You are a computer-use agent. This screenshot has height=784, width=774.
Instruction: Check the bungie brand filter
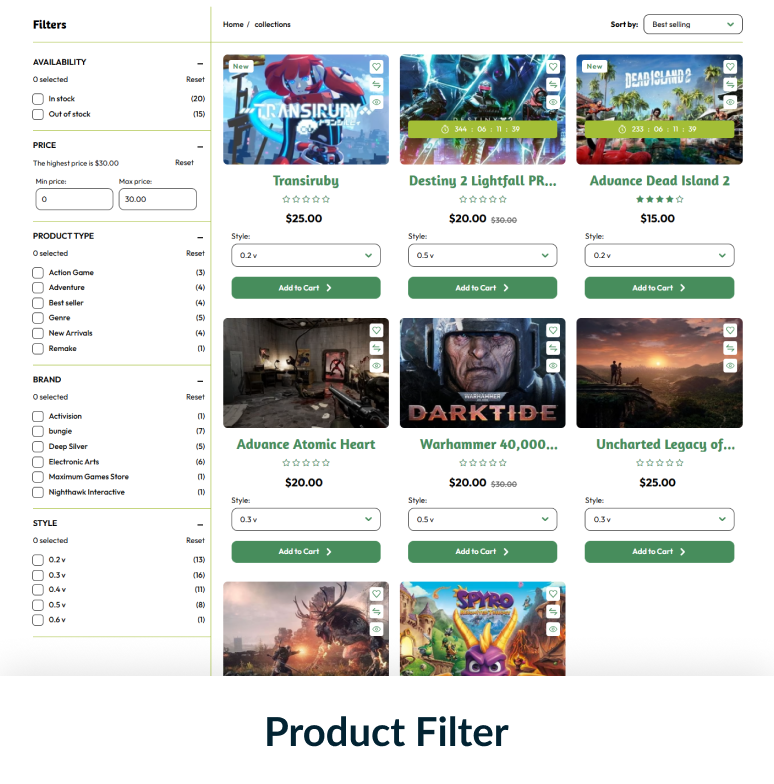pos(38,432)
